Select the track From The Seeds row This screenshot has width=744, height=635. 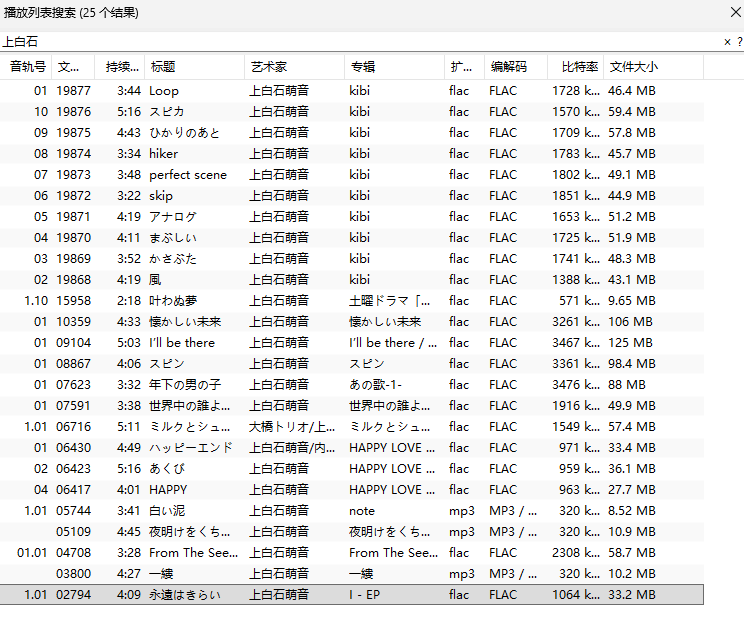[x=194, y=552]
